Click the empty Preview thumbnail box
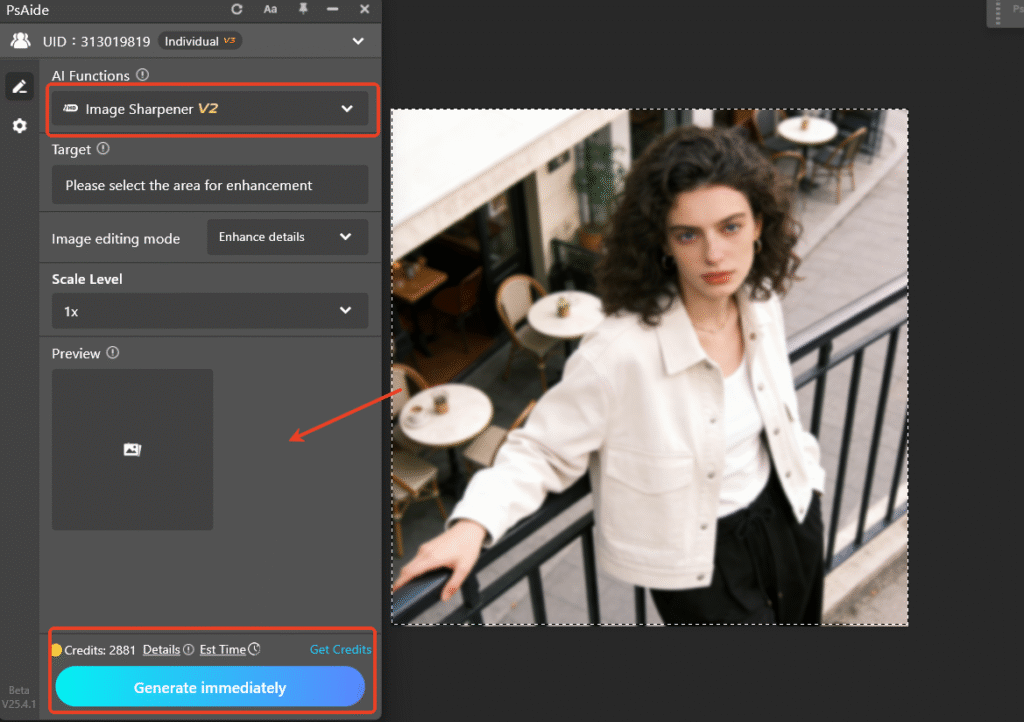The width and height of the screenshot is (1024, 722). (132, 449)
